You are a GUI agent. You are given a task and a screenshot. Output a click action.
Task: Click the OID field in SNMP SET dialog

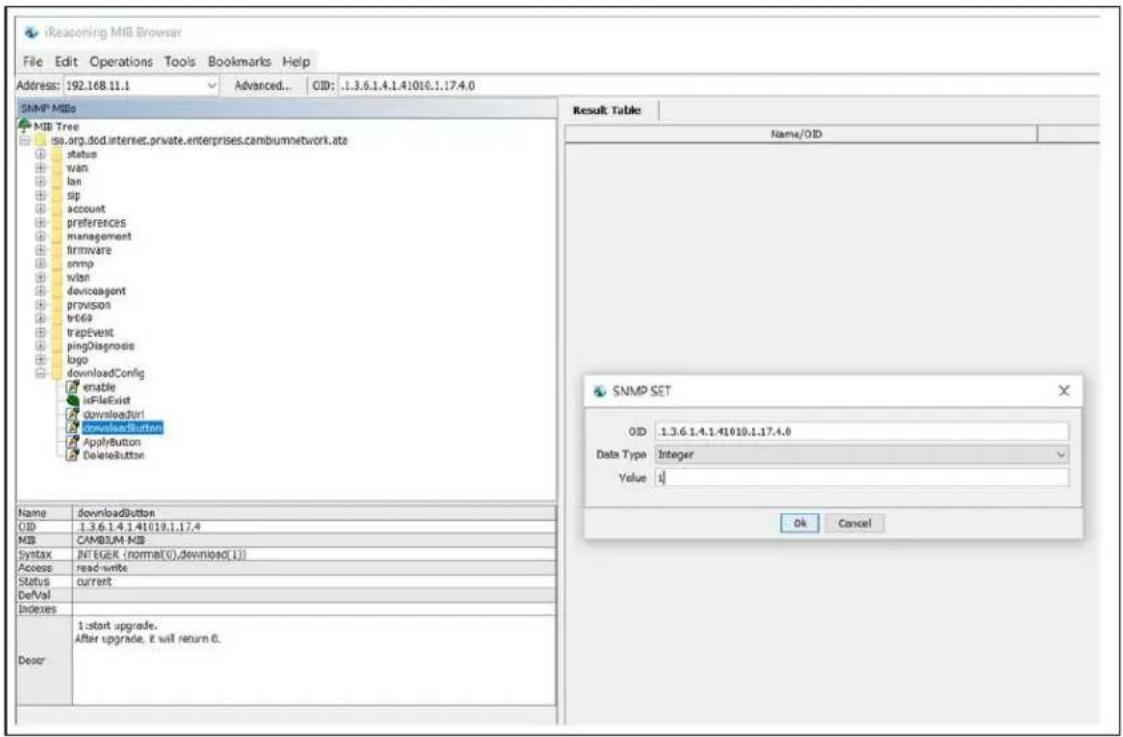point(862,431)
